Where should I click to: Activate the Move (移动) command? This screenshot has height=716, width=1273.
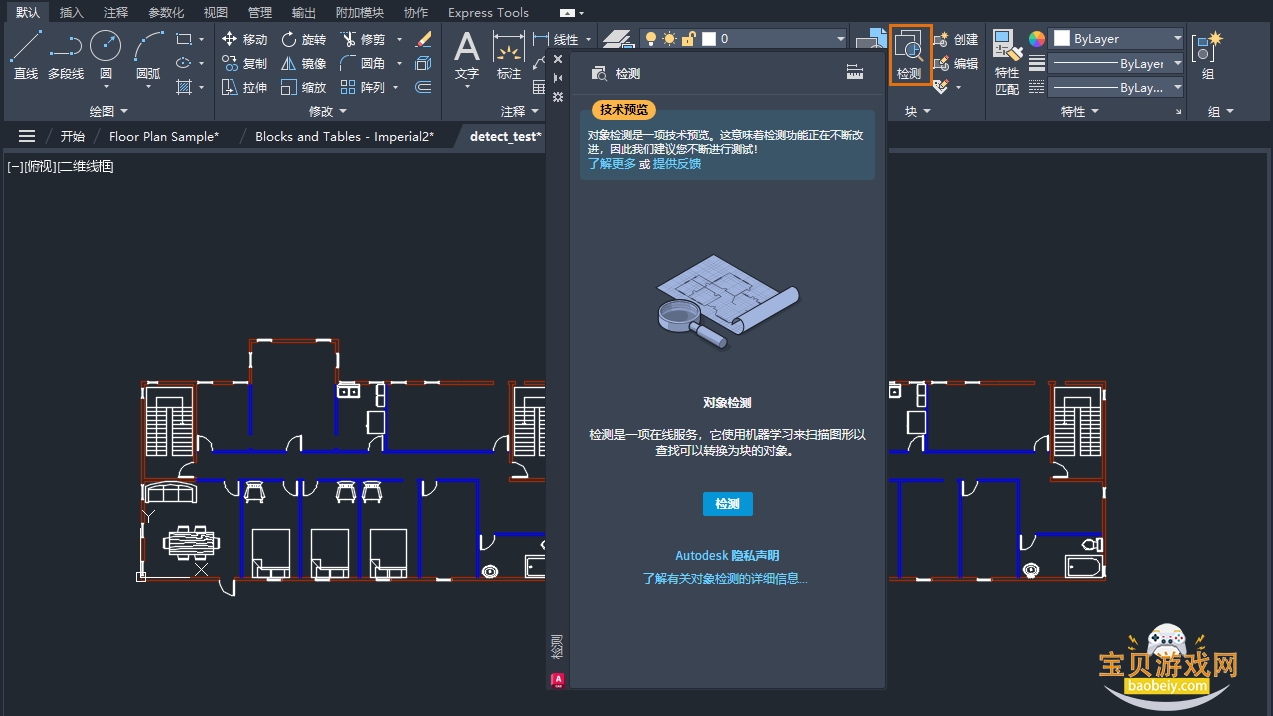(244, 39)
